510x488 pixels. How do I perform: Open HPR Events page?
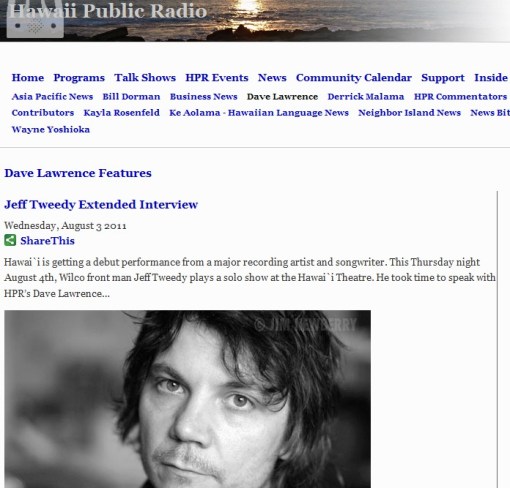[x=217, y=78]
